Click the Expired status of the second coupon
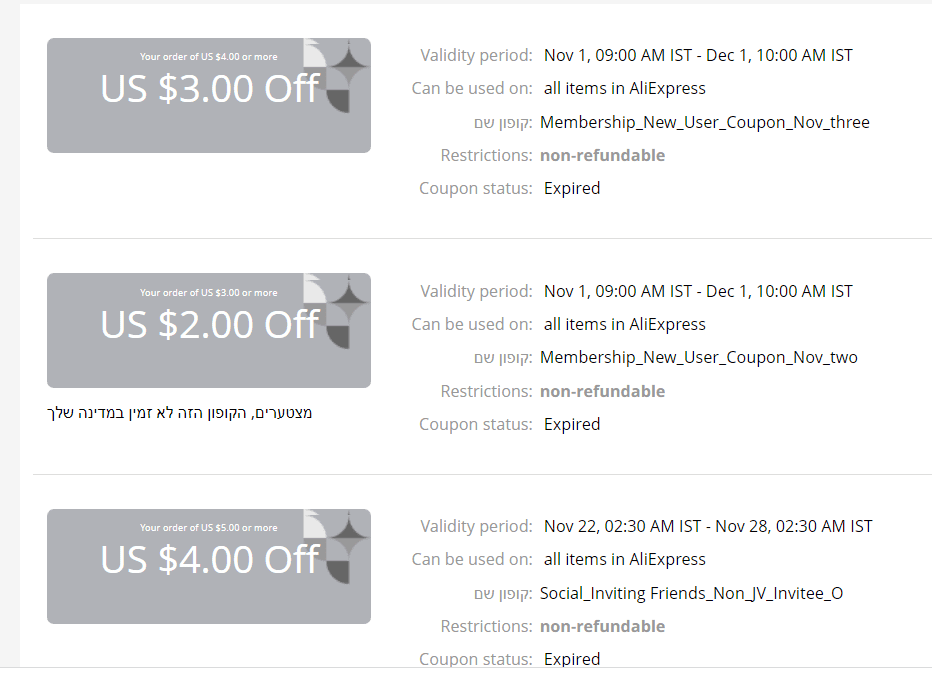This screenshot has height=685, width=932. [572, 424]
